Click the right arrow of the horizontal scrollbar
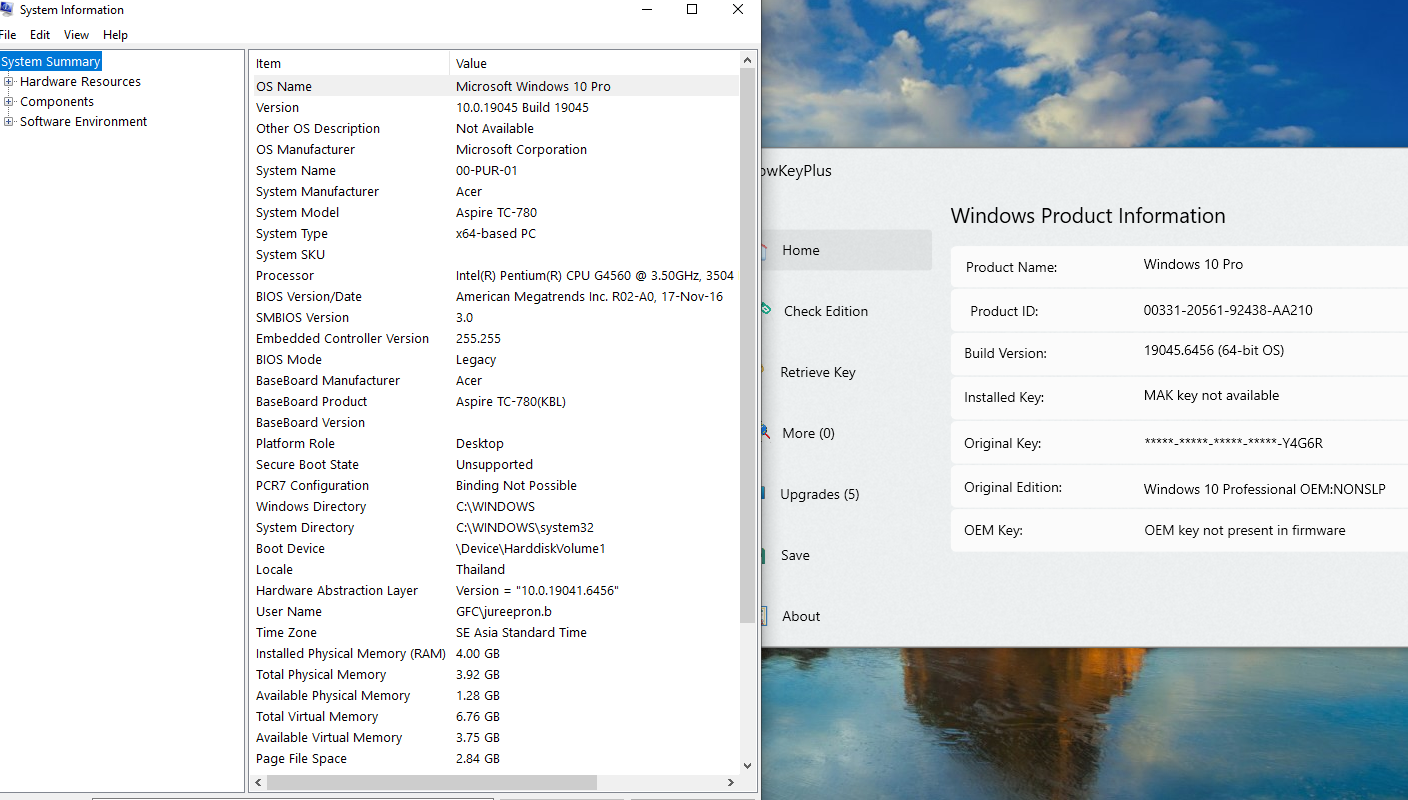This screenshot has width=1408, height=800. [x=732, y=782]
